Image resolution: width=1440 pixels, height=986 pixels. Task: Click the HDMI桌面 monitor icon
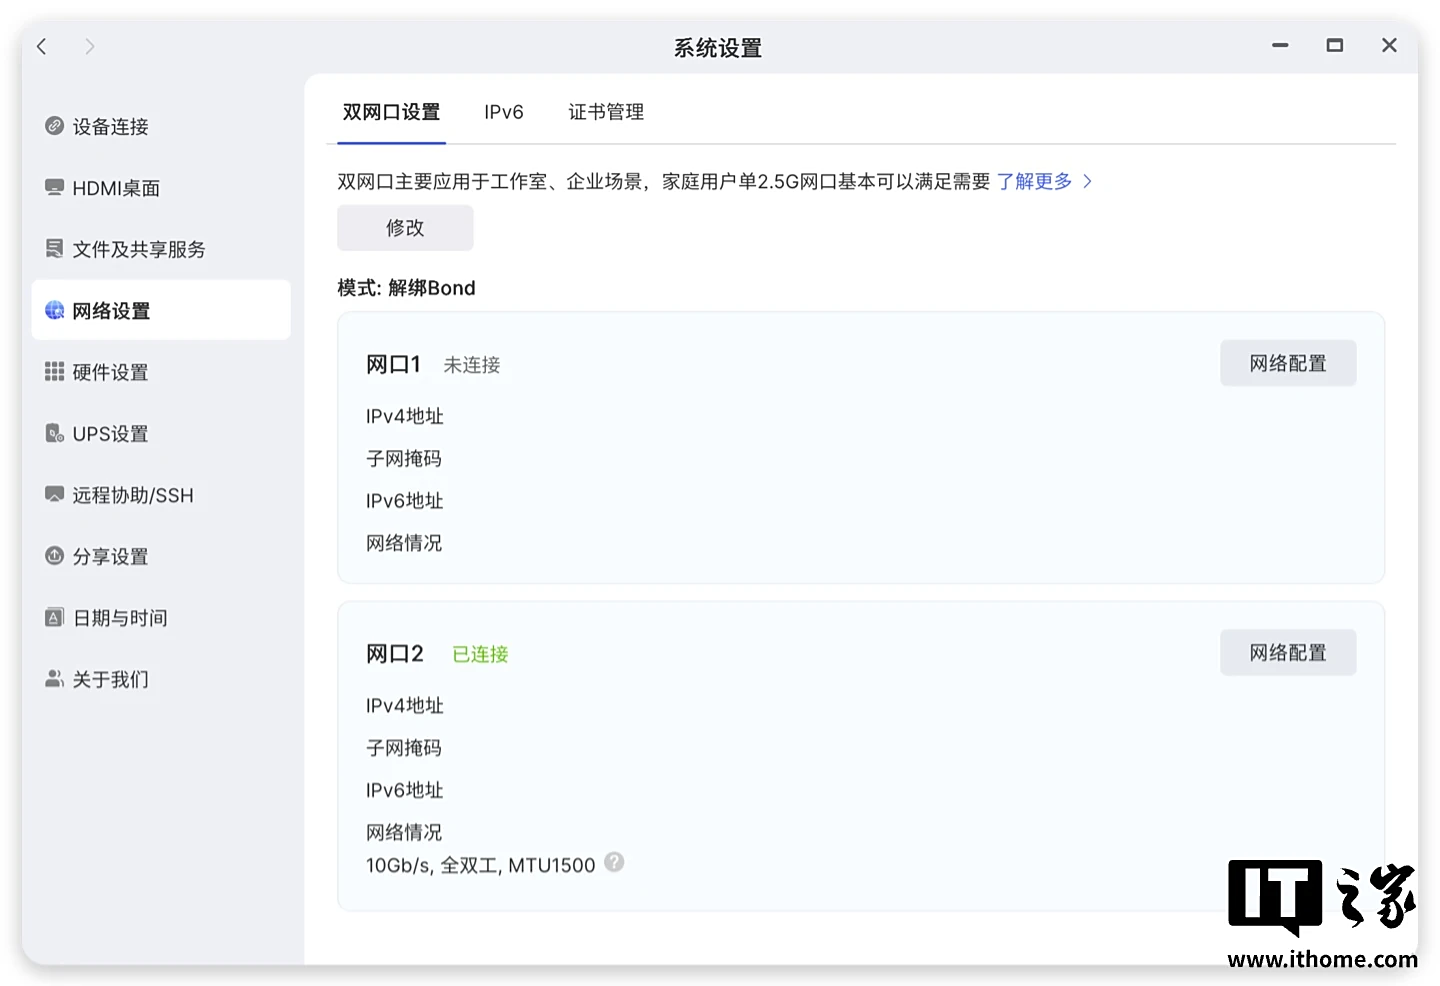click(55, 187)
